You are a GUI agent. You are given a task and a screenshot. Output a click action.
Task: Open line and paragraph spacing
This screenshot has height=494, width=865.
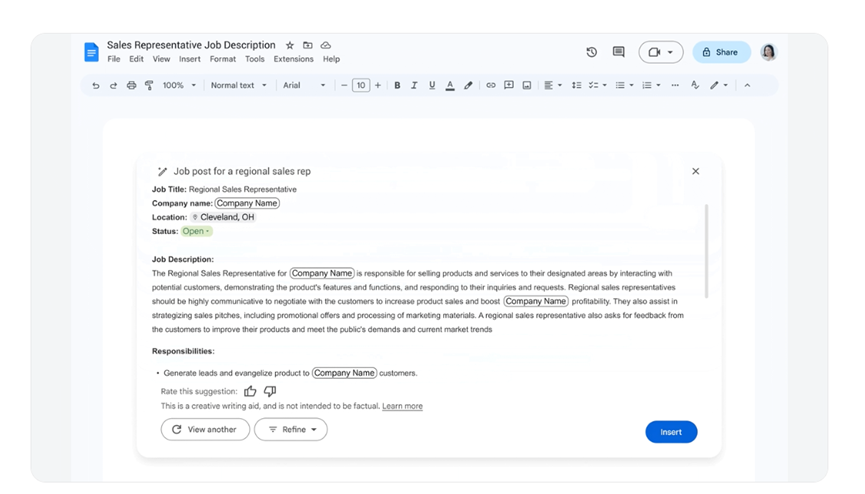(576, 86)
